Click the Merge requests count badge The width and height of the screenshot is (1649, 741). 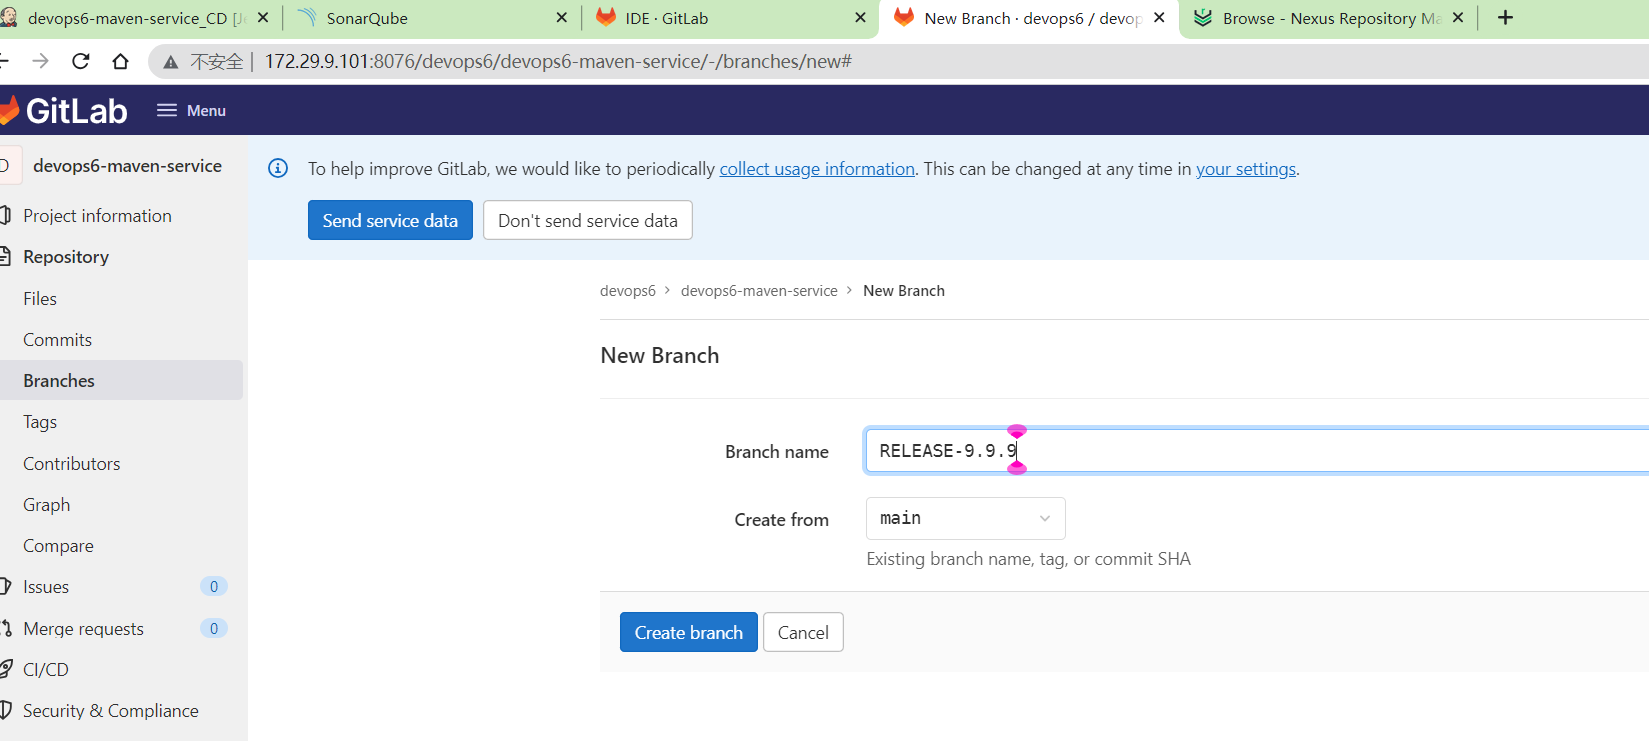(x=214, y=629)
